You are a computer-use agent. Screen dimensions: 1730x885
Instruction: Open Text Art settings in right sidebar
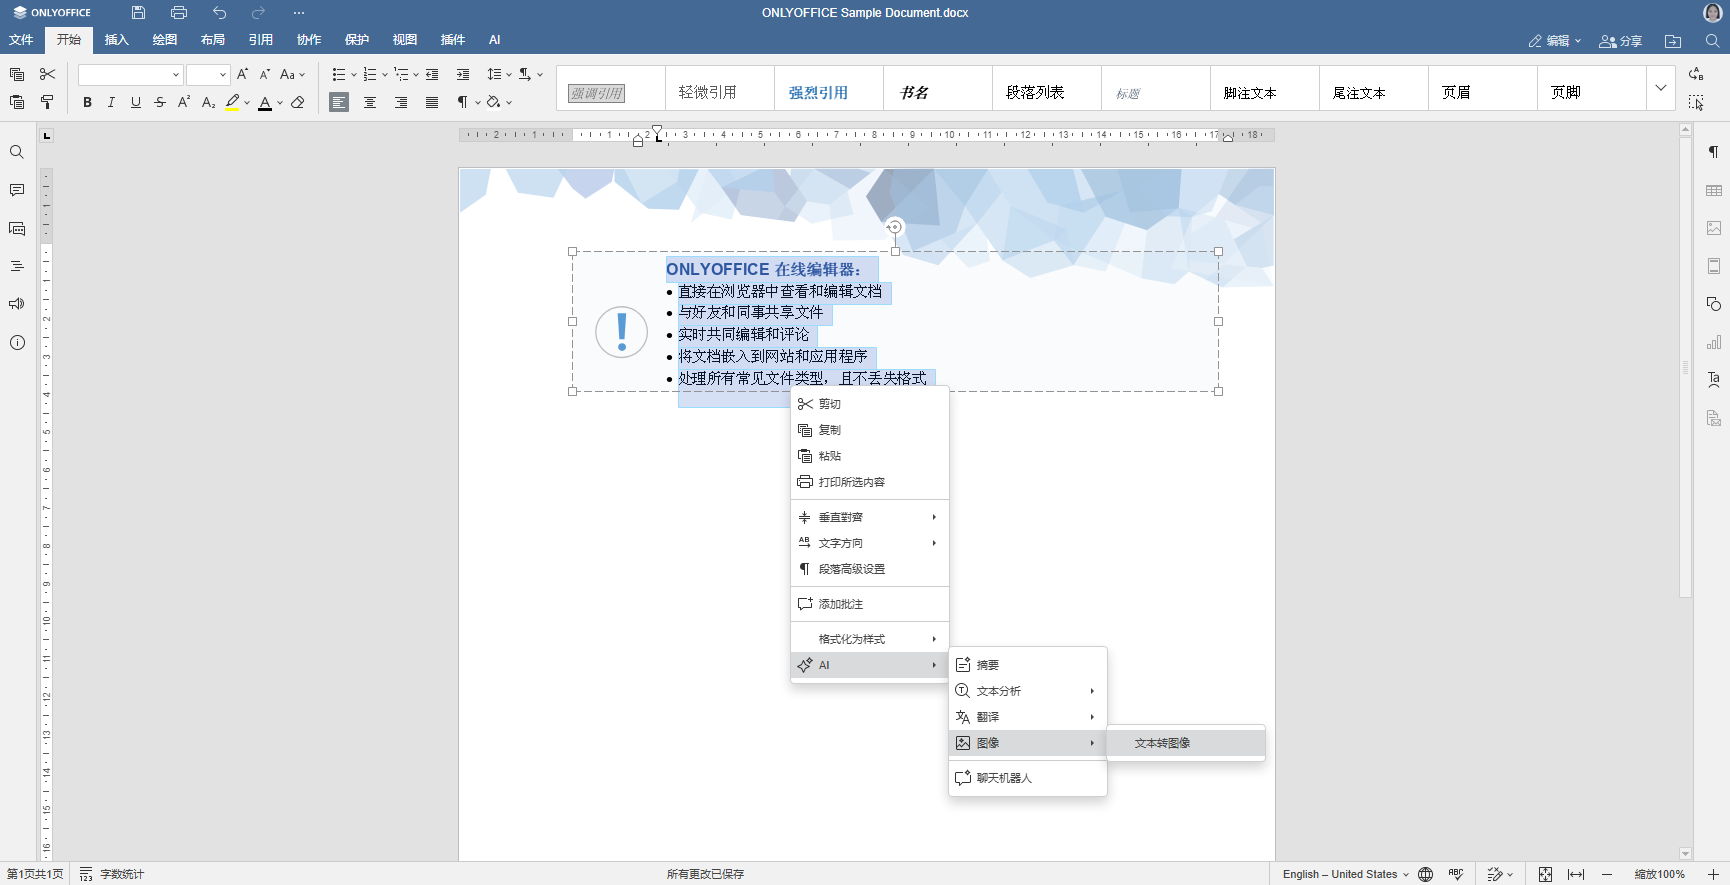(x=1713, y=380)
